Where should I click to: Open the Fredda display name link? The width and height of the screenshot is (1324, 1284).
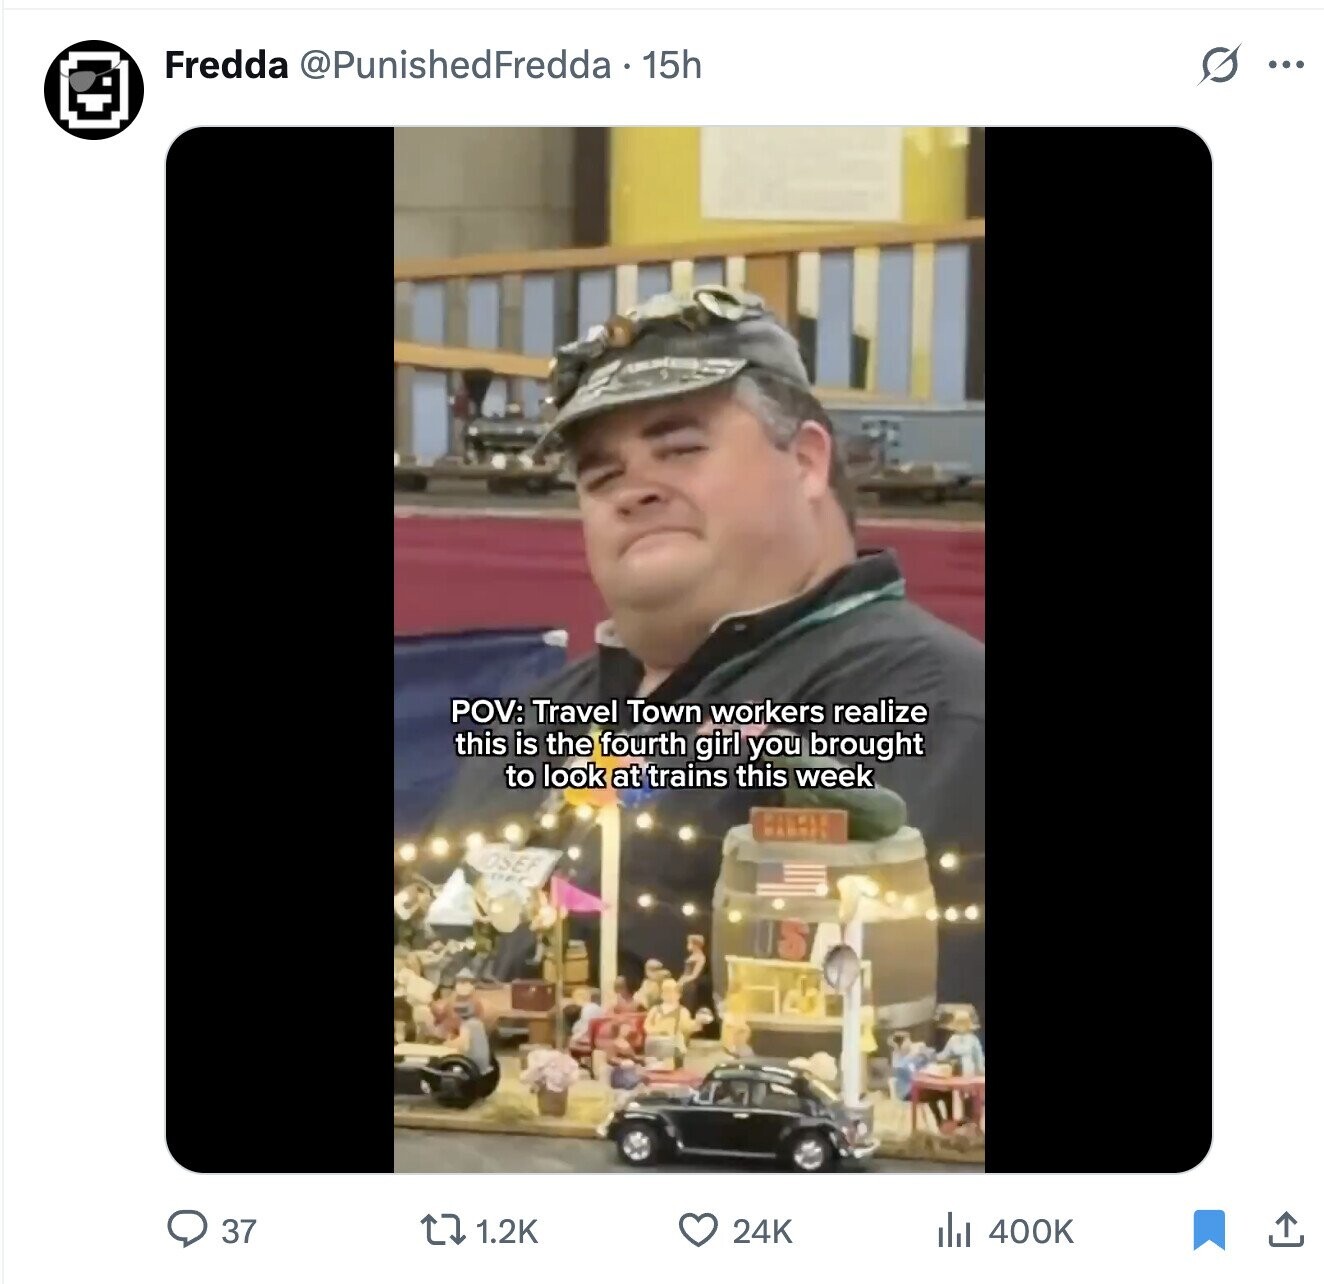click(226, 66)
